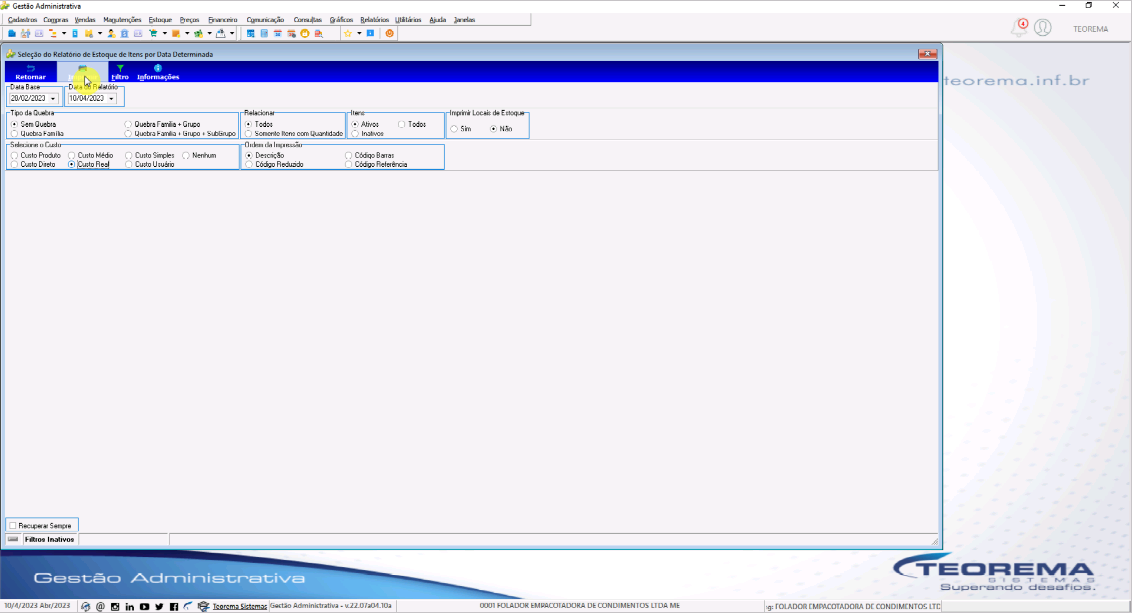The height and width of the screenshot is (615, 1132).
Task: Close the Seleção do Relatório de Estoque dialog
Action: 928,53
